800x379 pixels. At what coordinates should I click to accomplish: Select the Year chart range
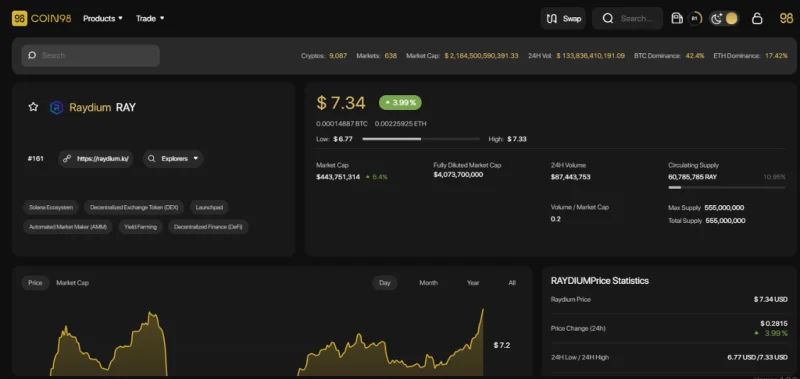pos(473,283)
